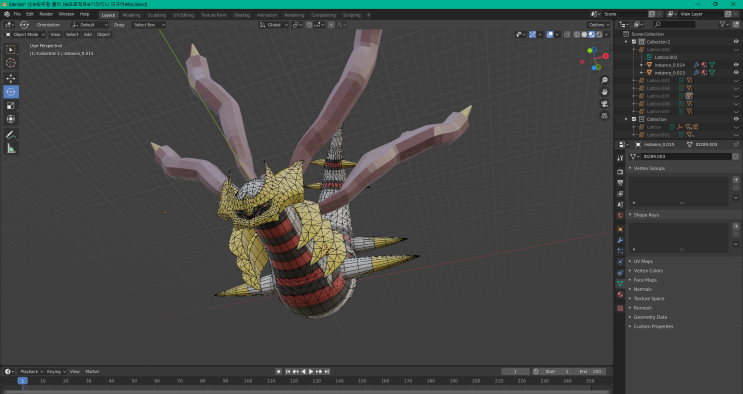Open the View Layer properties tab icon
Screen dimensions: 743x394
pyautogui.click(x=620, y=194)
